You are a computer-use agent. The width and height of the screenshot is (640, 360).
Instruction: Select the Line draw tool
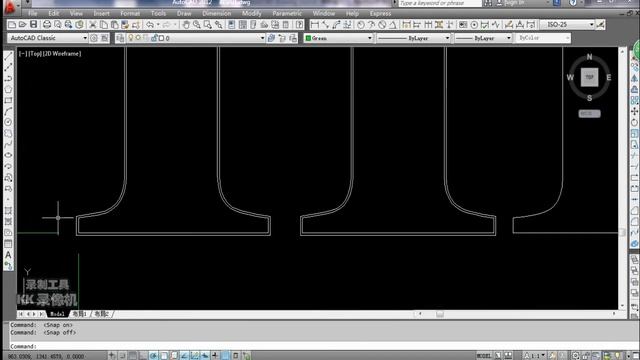8,56
